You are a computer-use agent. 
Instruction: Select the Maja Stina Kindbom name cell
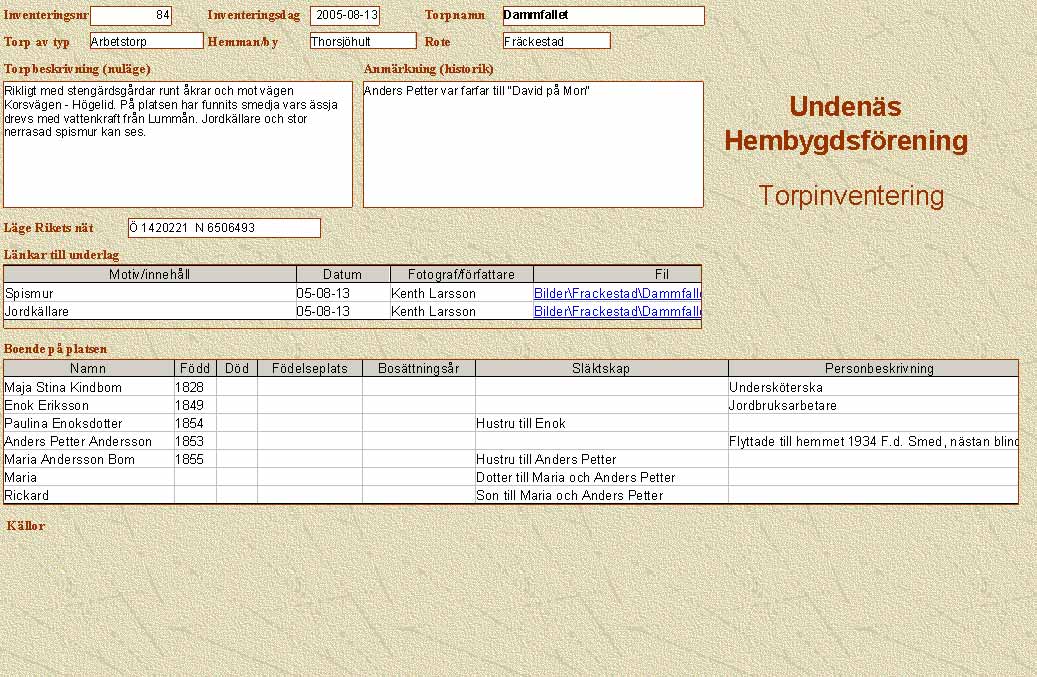point(88,387)
